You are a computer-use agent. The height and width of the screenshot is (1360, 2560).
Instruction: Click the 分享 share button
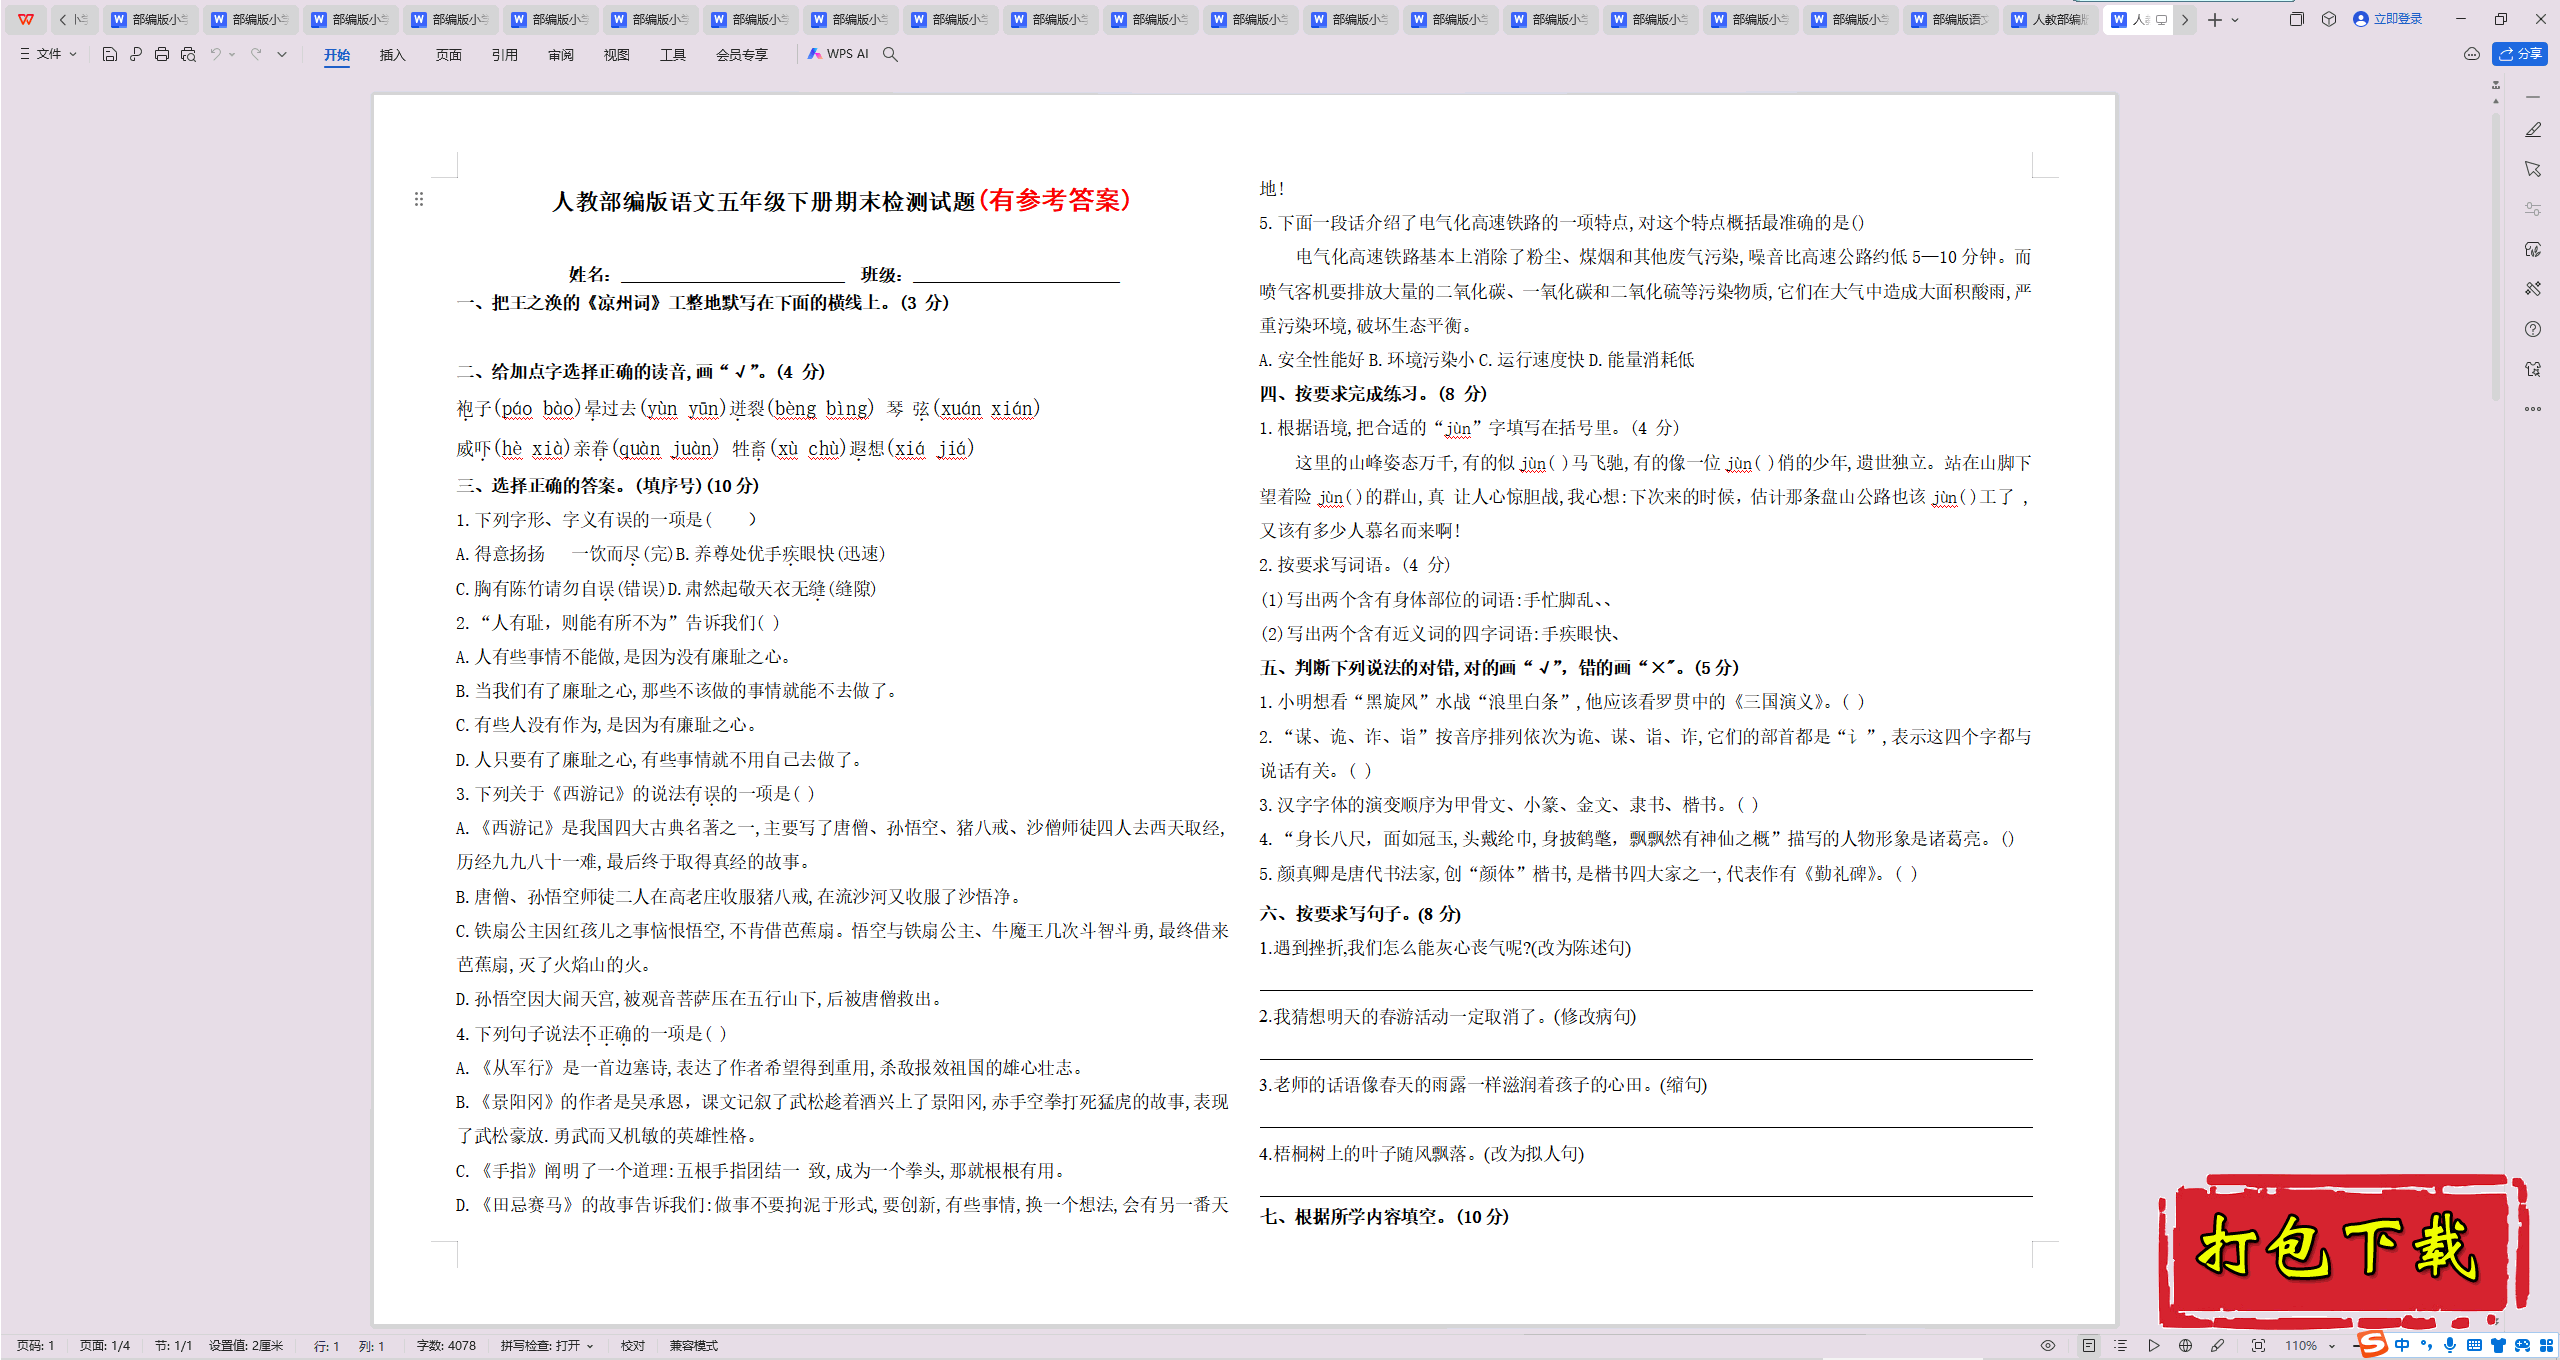click(x=2520, y=54)
